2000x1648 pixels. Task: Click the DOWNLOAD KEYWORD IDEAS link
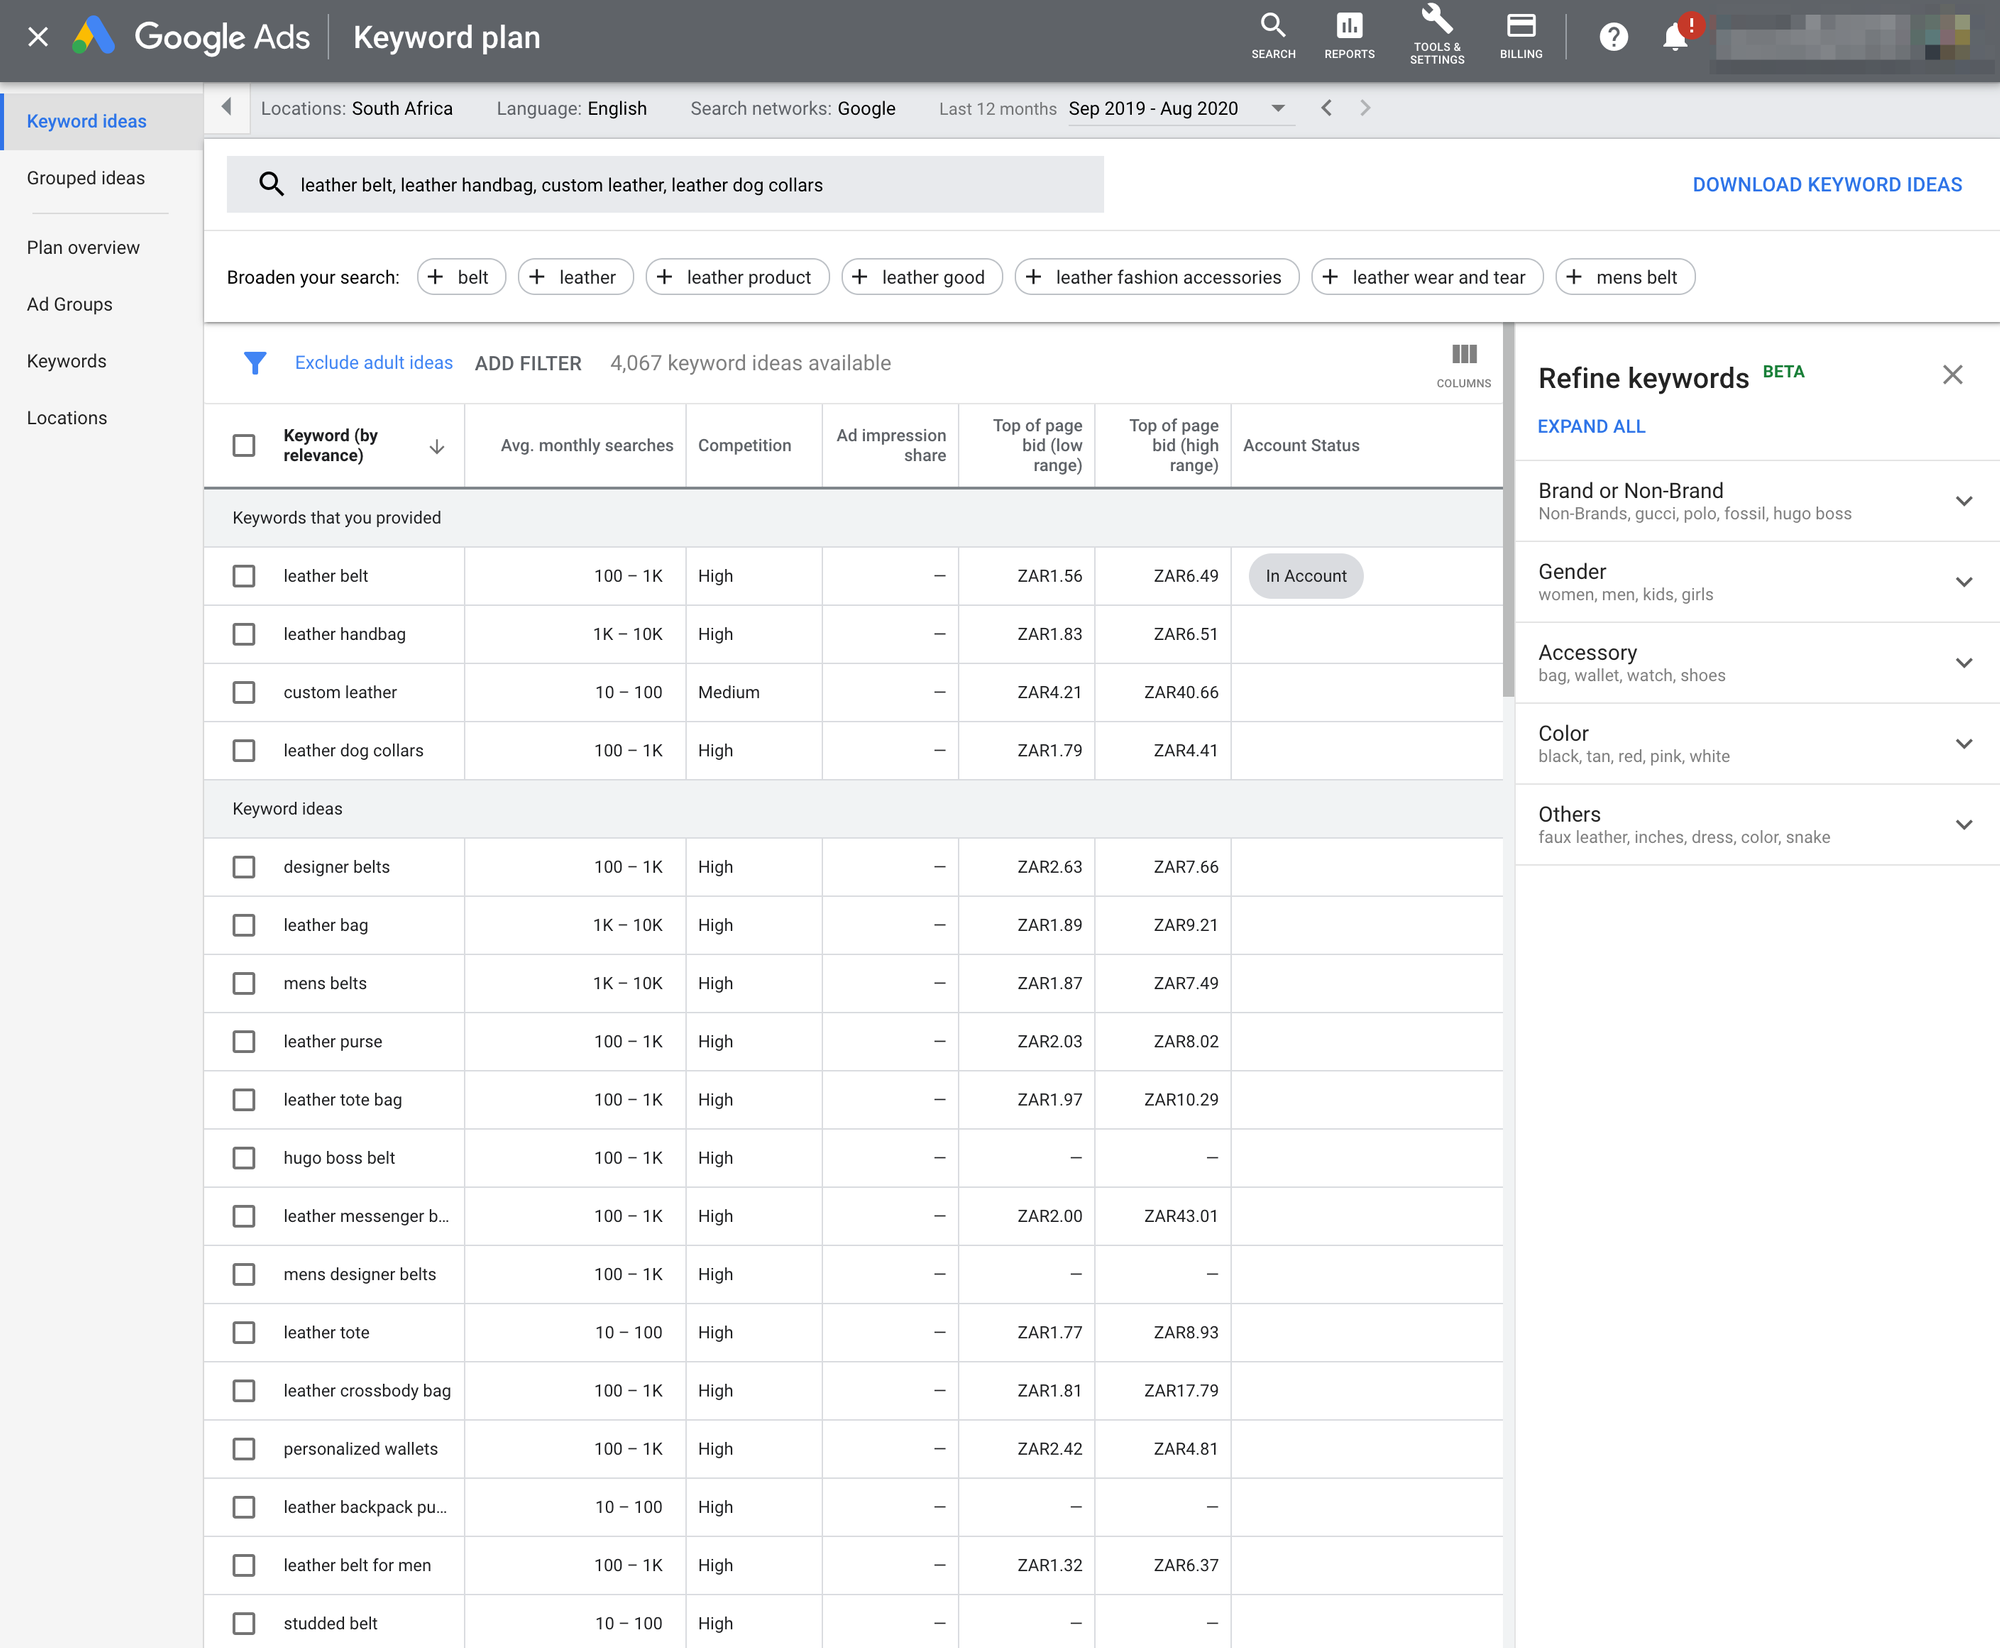1826,183
